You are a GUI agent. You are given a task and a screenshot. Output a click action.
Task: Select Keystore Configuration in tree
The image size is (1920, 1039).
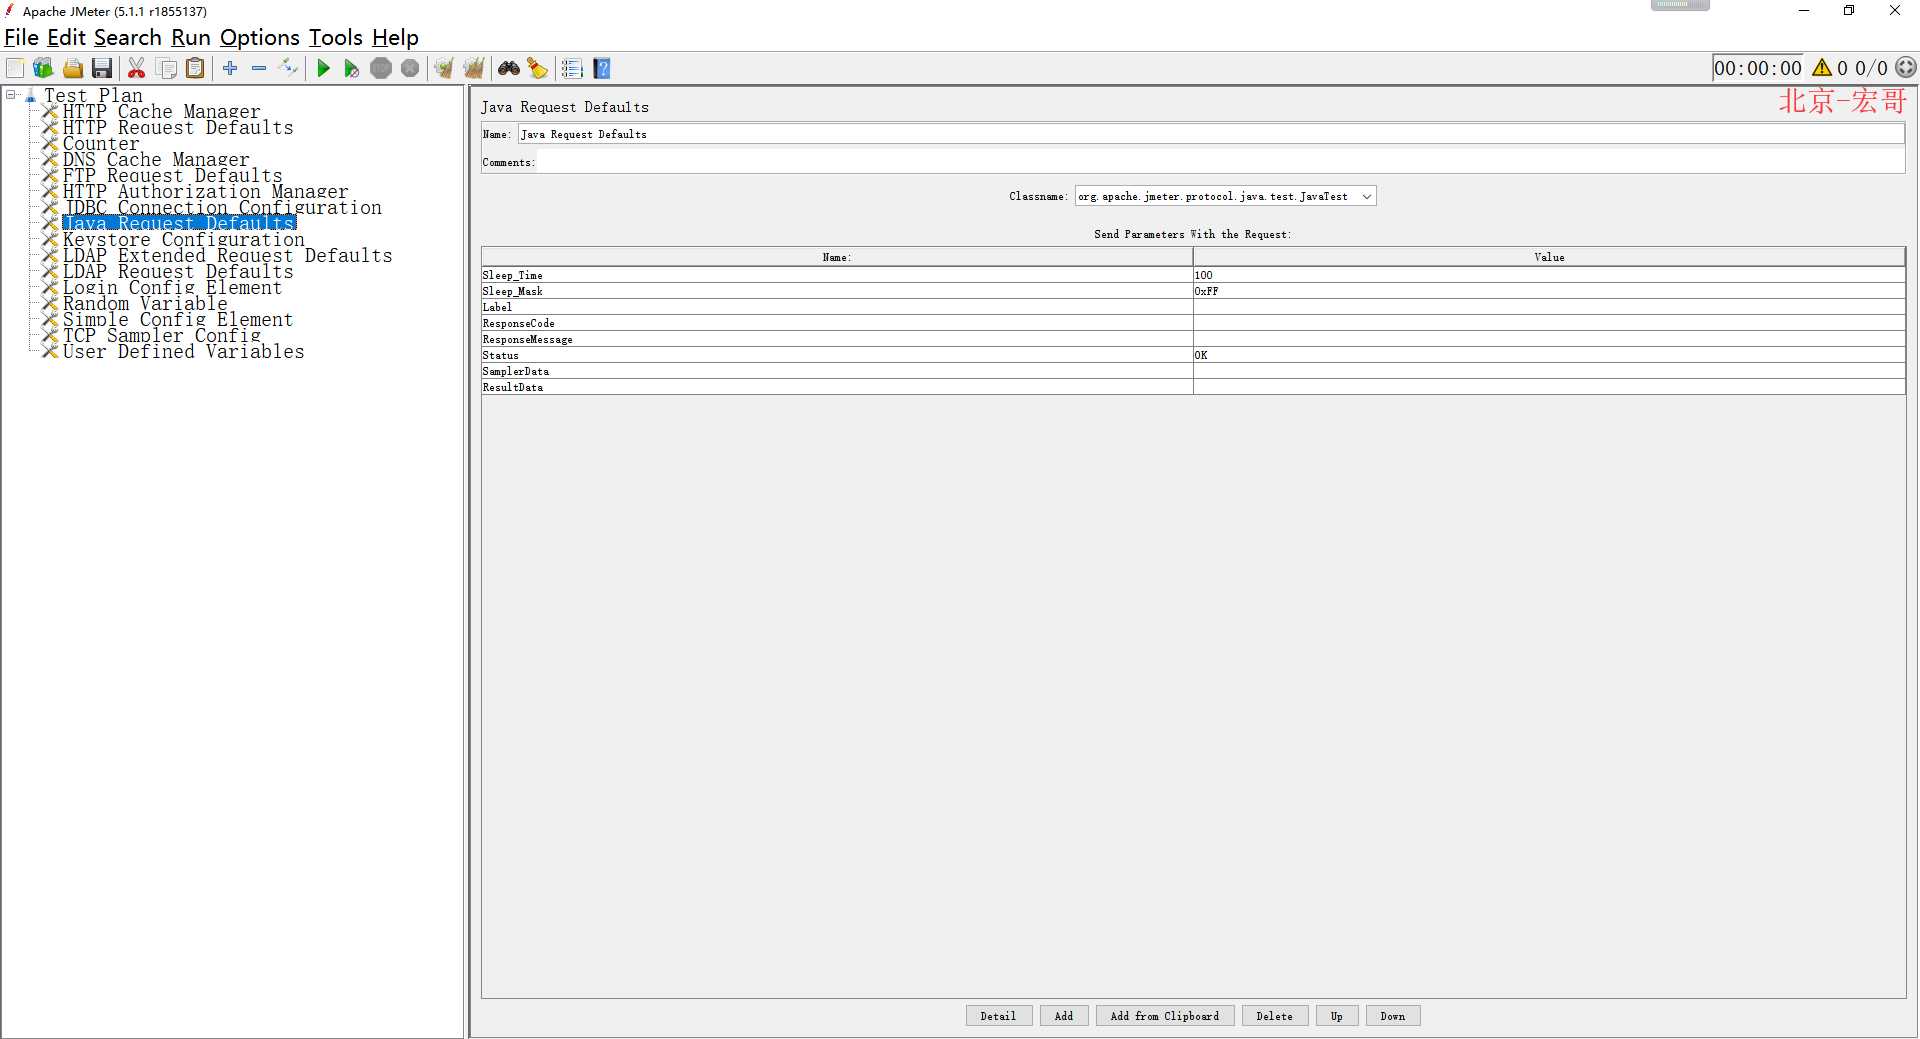click(183, 240)
